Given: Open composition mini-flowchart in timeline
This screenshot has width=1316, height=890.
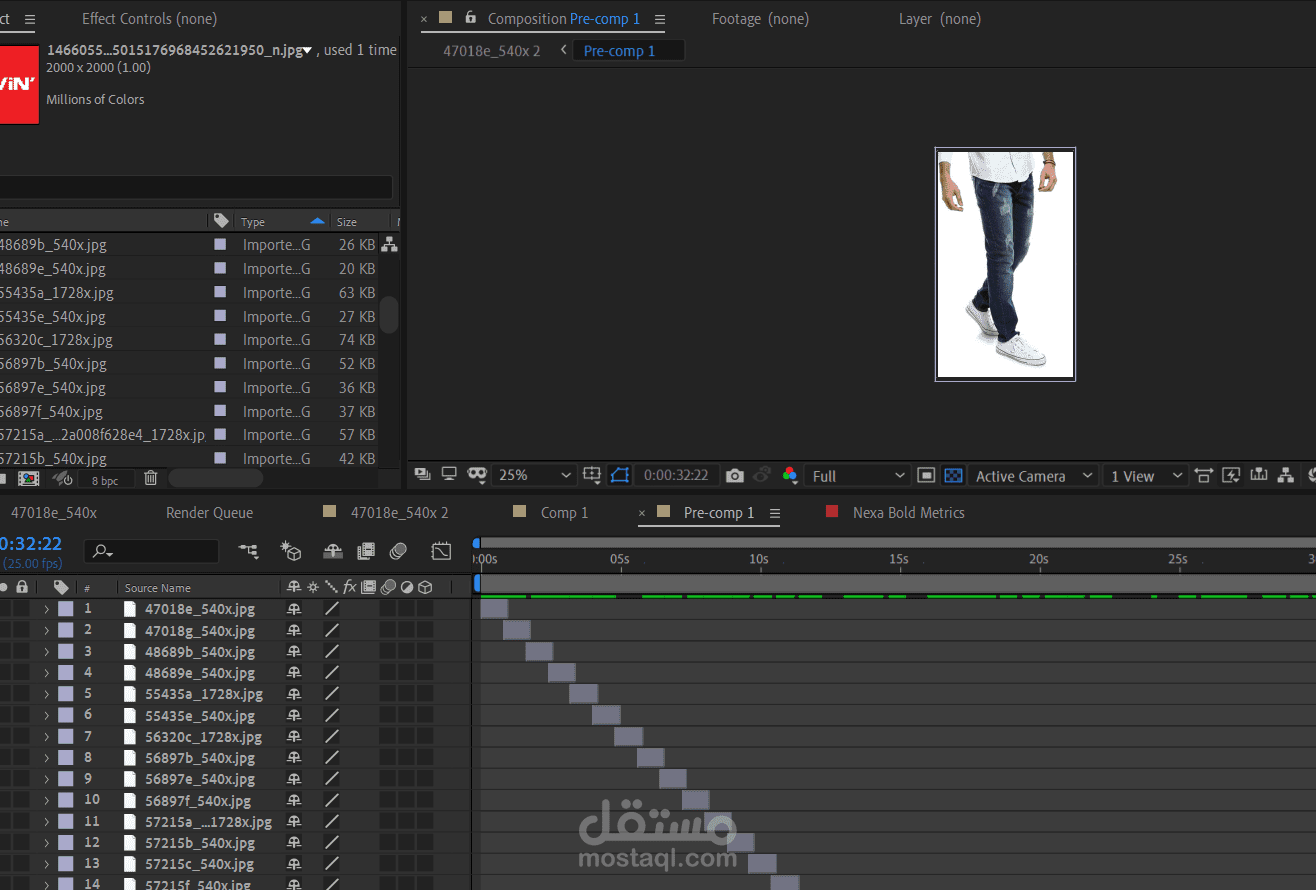Looking at the screenshot, I should tap(248, 550).
